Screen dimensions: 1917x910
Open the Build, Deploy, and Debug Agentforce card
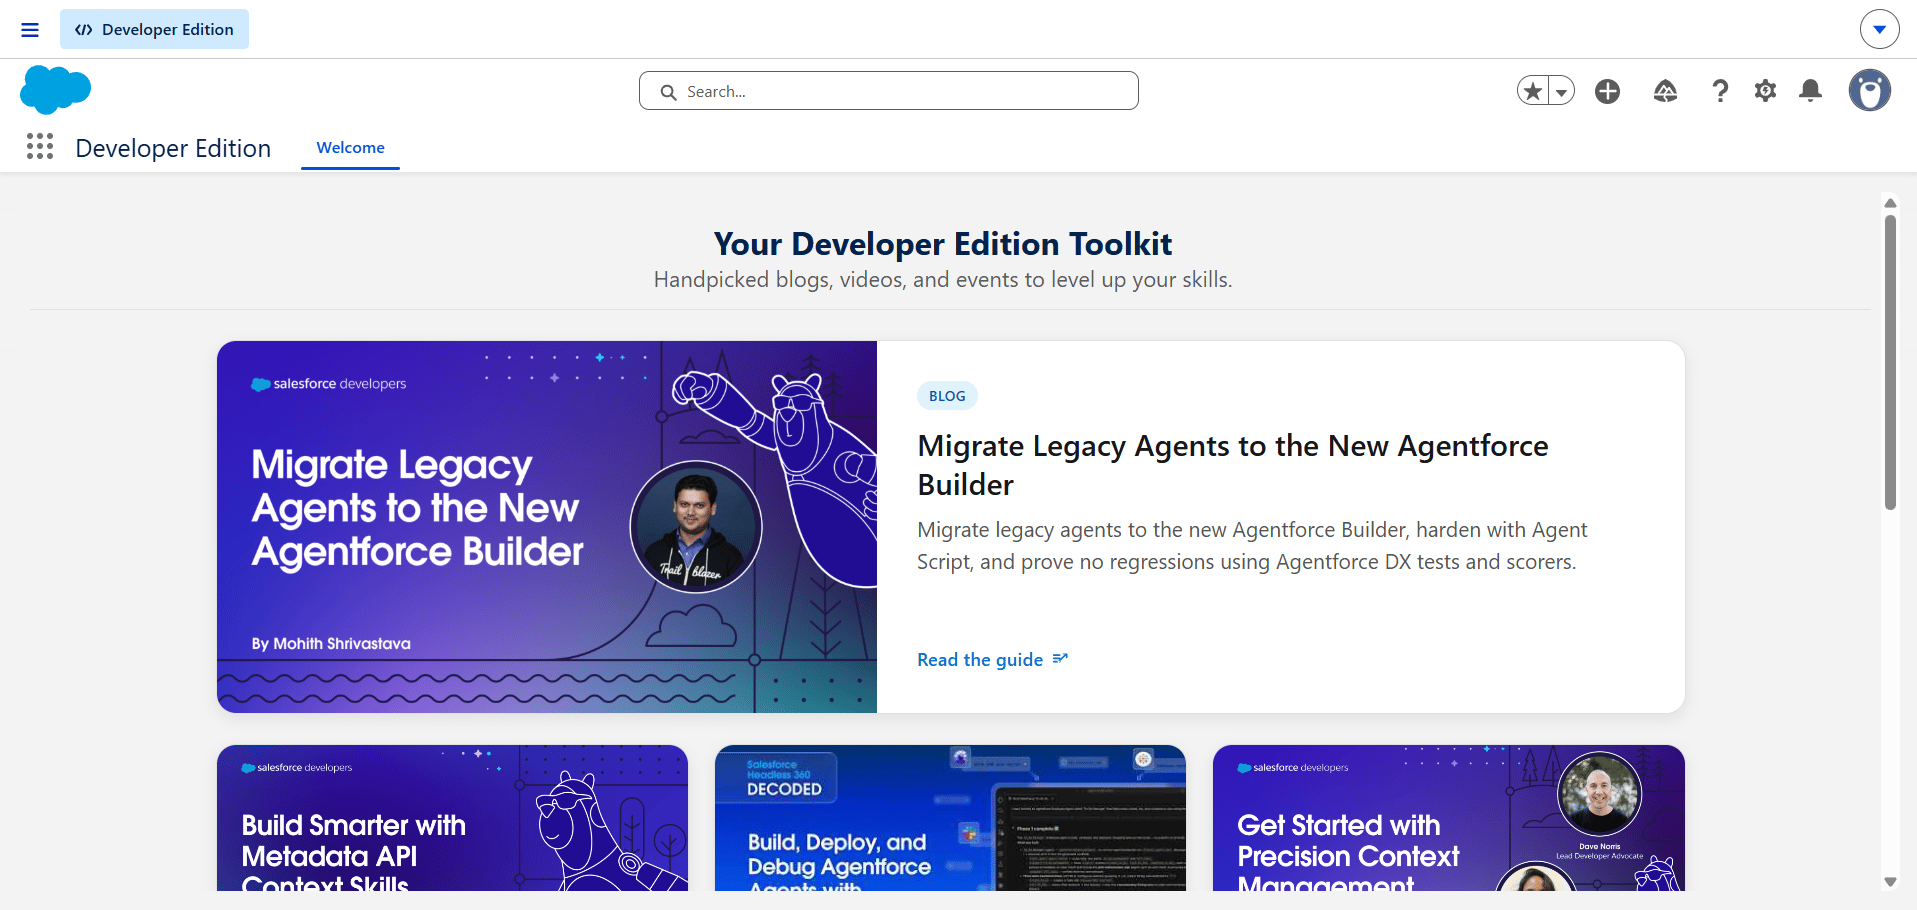[950, 818]
